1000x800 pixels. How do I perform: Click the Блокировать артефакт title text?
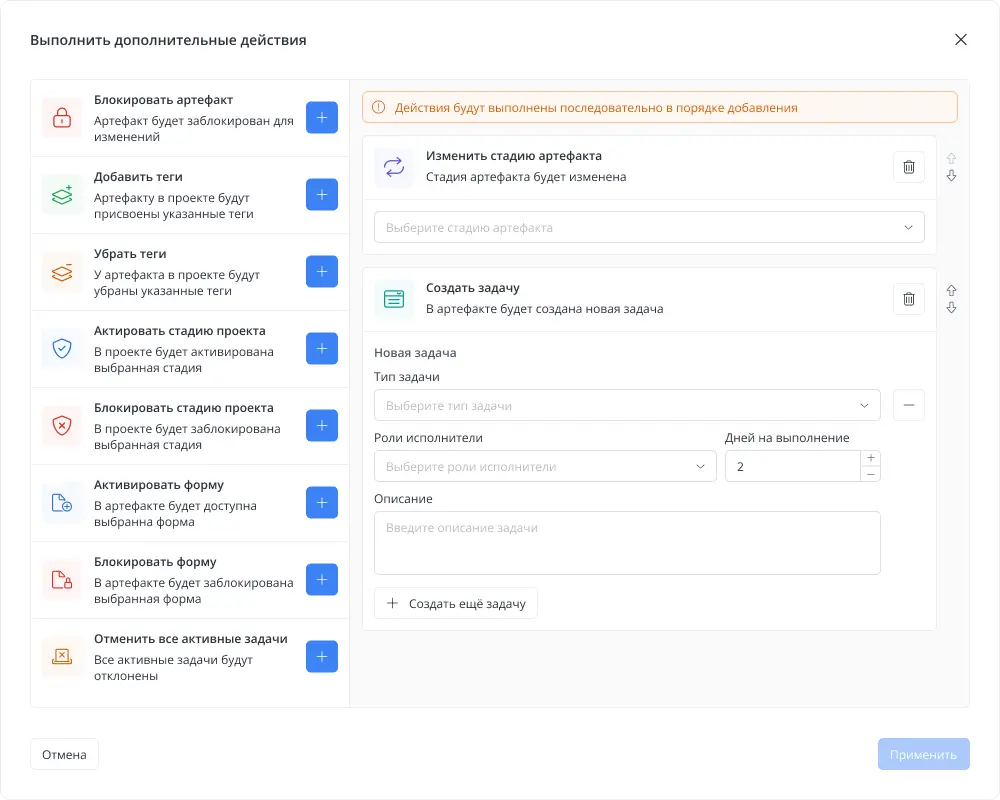coord(163,100)
